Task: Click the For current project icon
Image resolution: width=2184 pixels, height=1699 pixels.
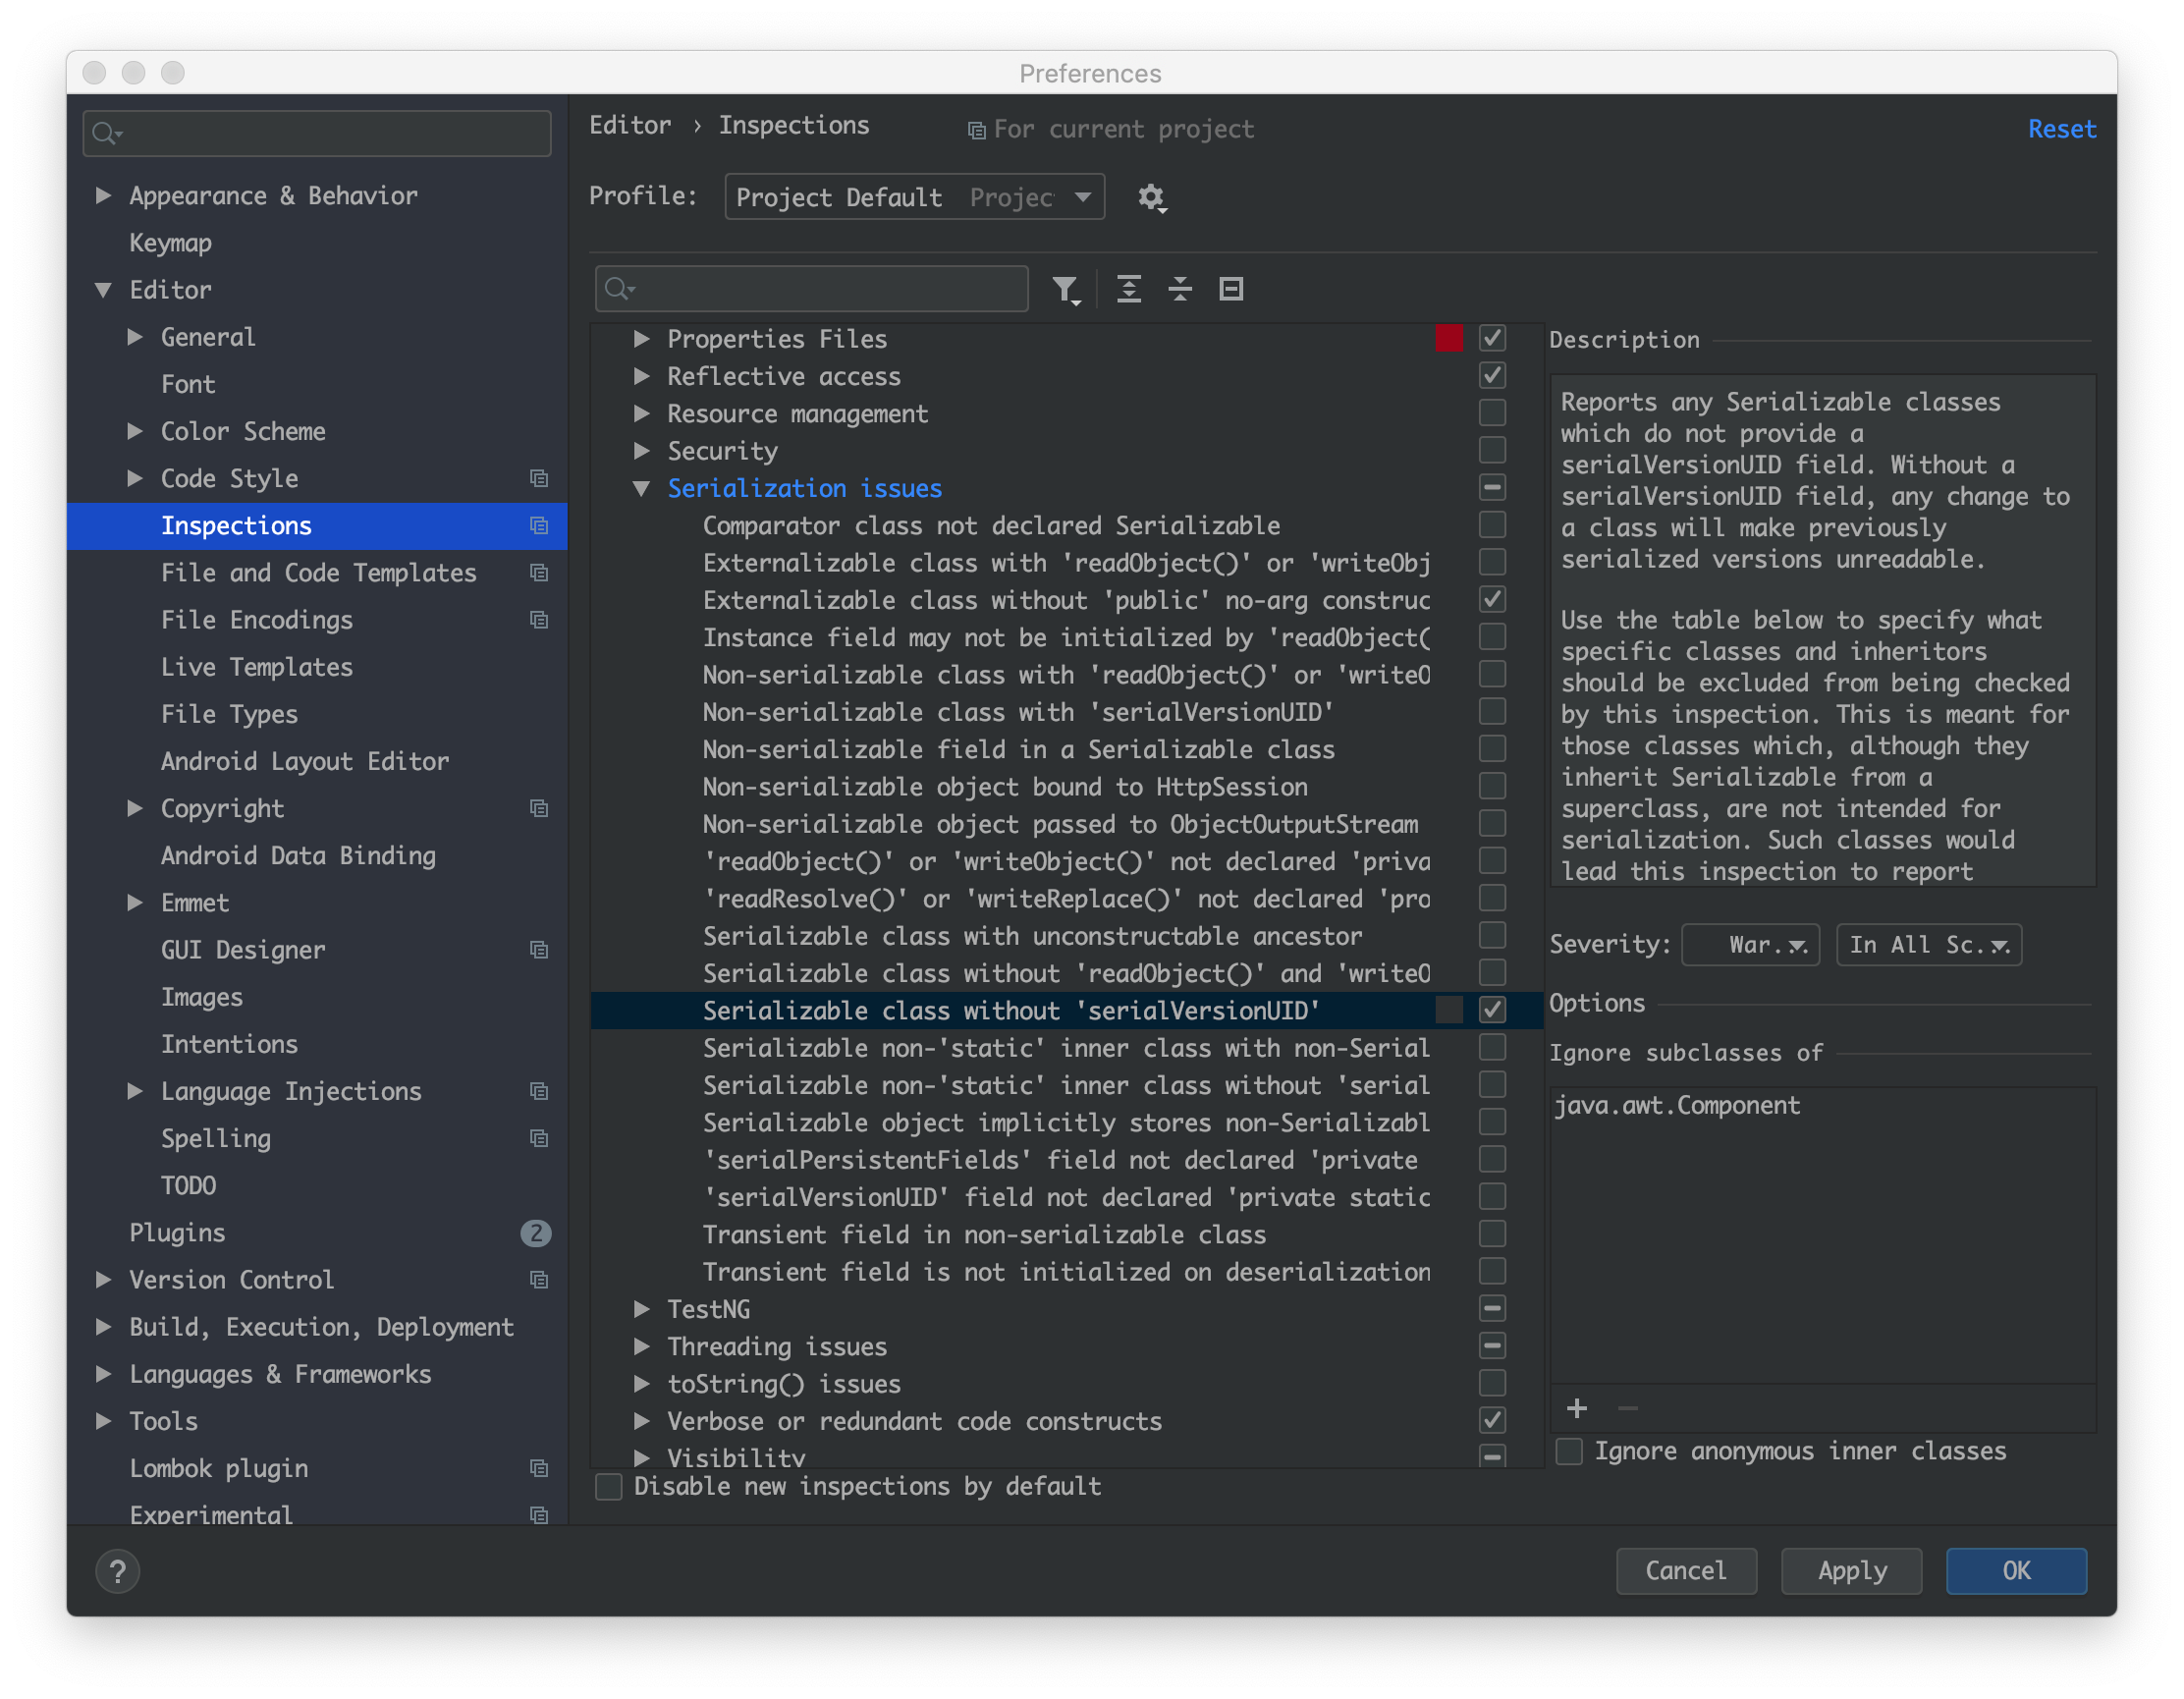Action: pos(976,130)
